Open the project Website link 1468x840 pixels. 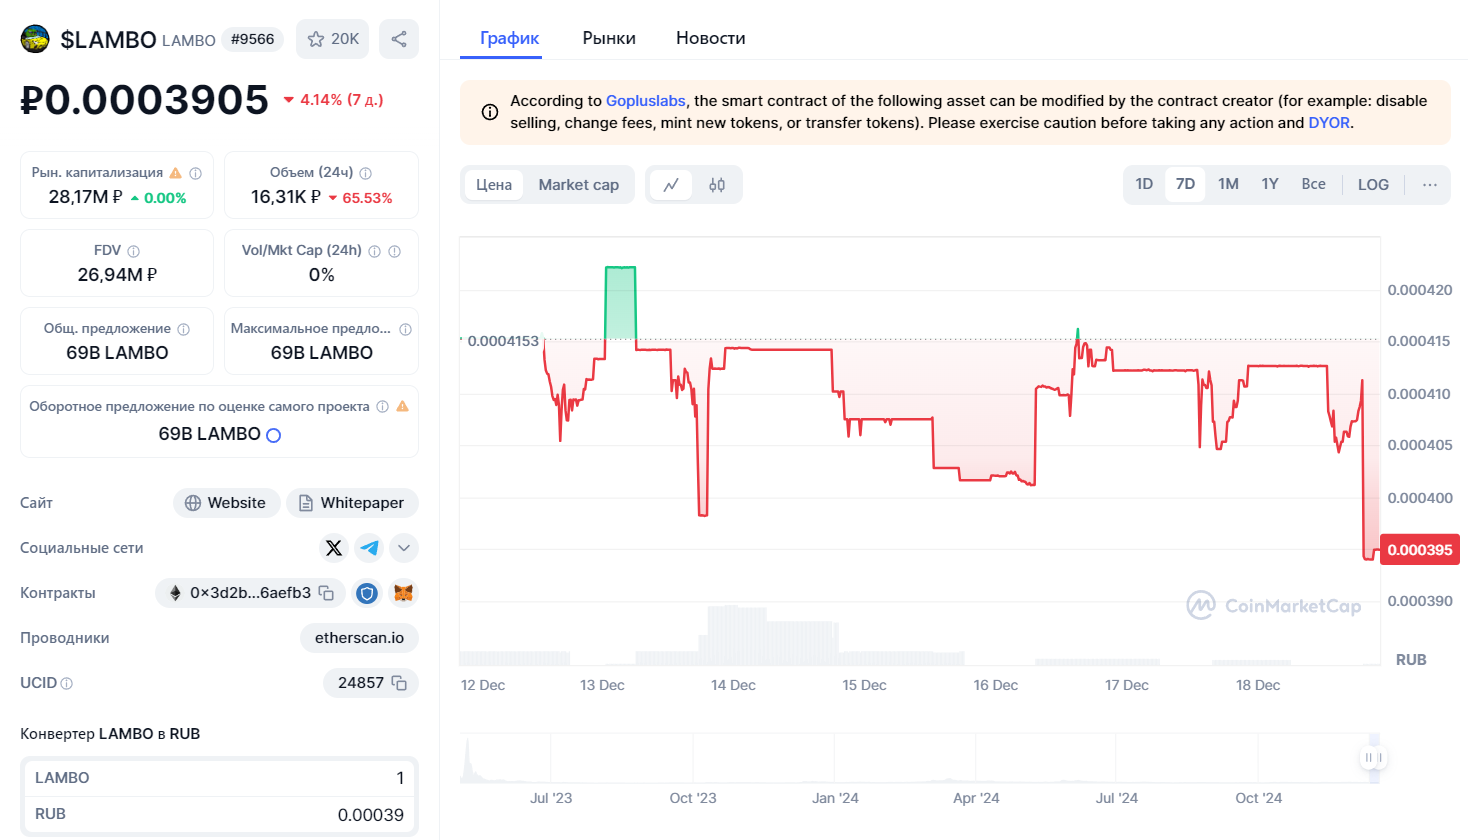pyautogui.click(x=226, y=503)
